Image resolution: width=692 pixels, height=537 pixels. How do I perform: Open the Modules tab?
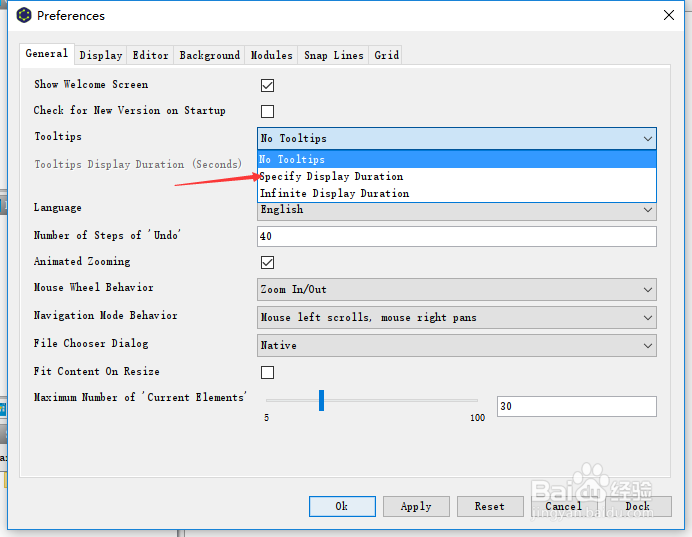pyautogui.click(x=271, y=55)
